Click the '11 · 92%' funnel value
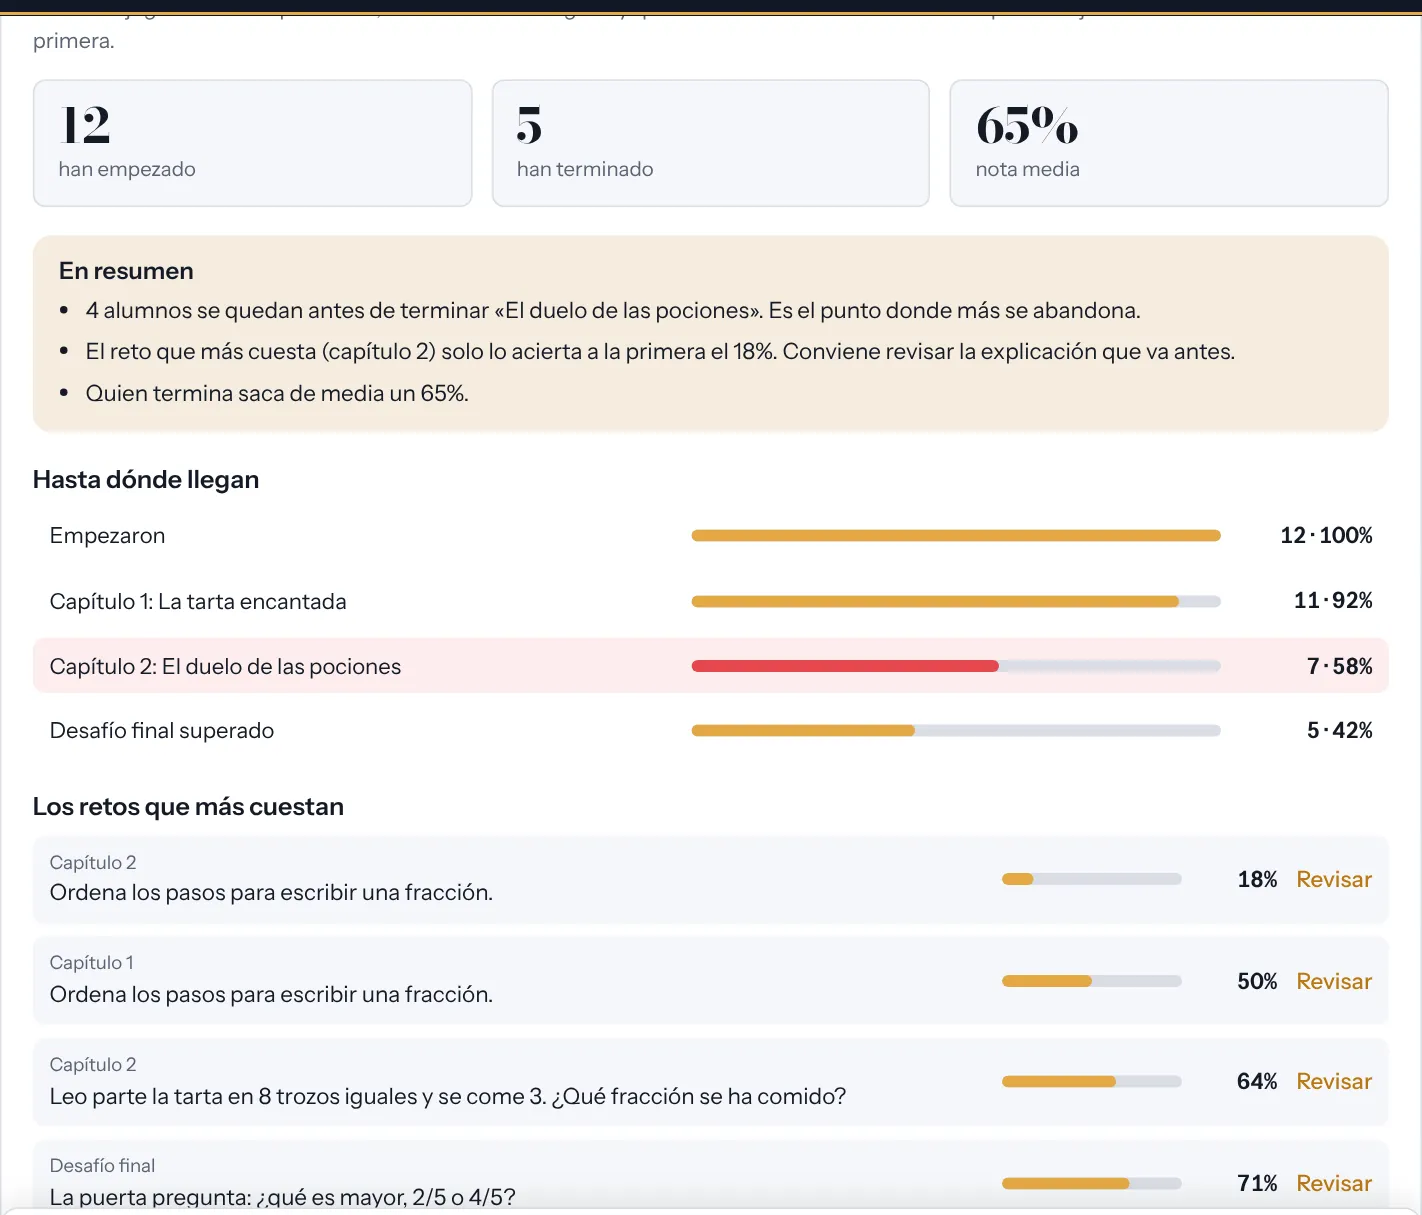 (1333, 601)
